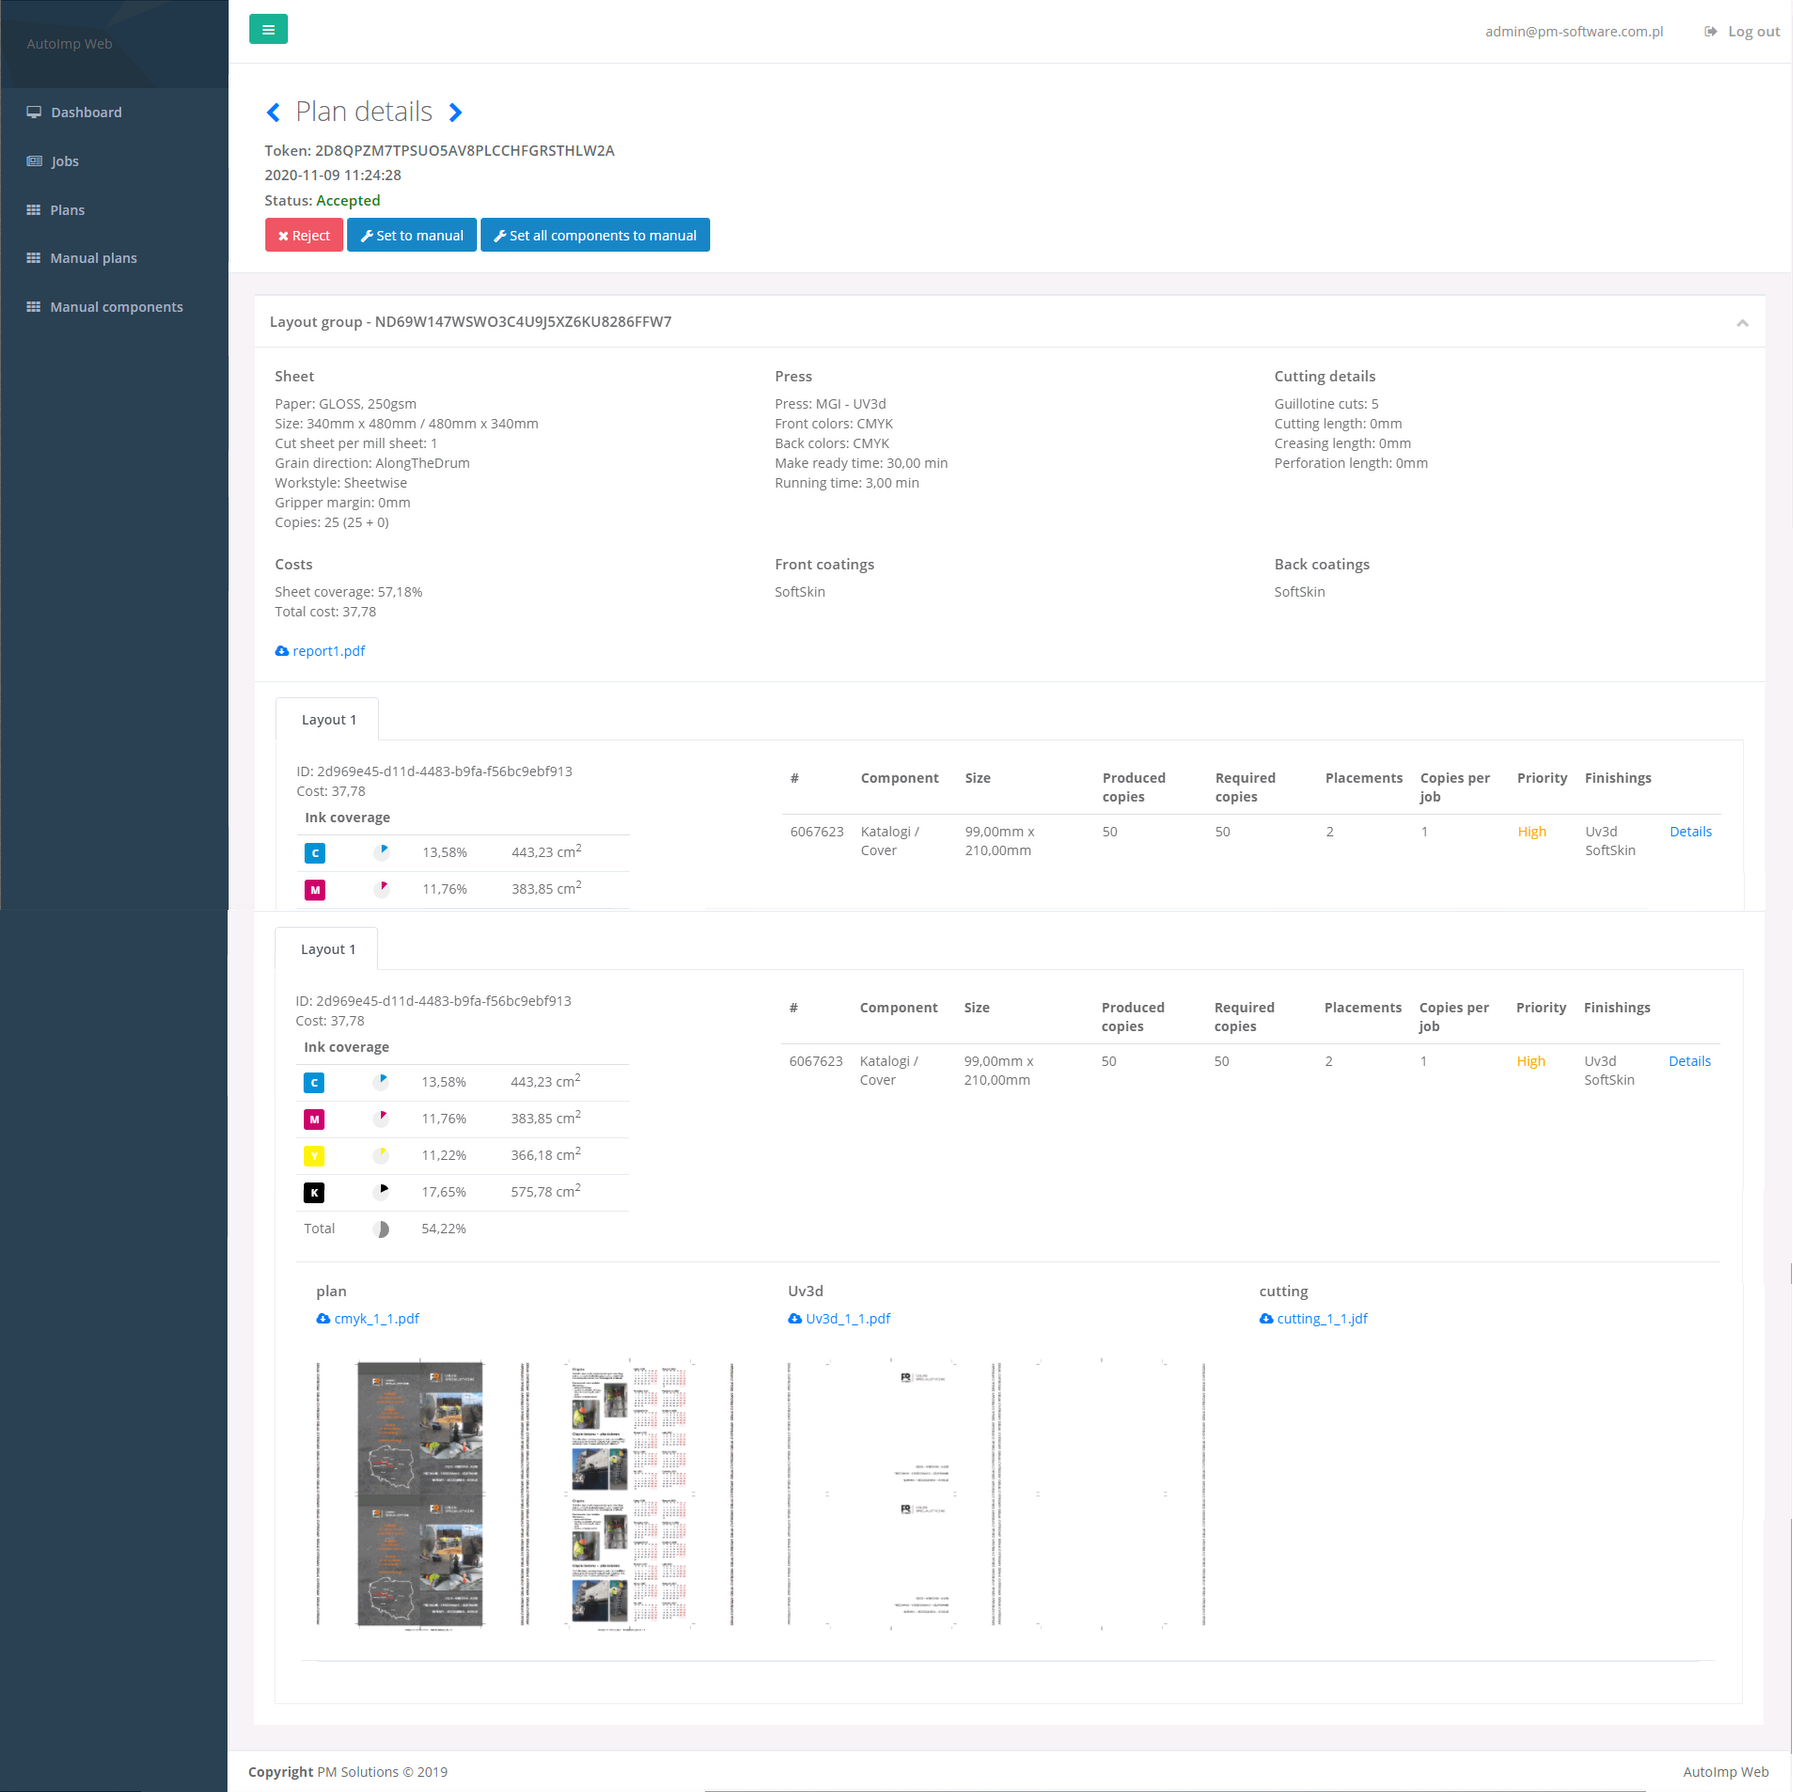Click the yellow Y ink badge icon
The height and width of the screenshot is (1792, 1793).
pyautogui.click(x=314, y=1156)
